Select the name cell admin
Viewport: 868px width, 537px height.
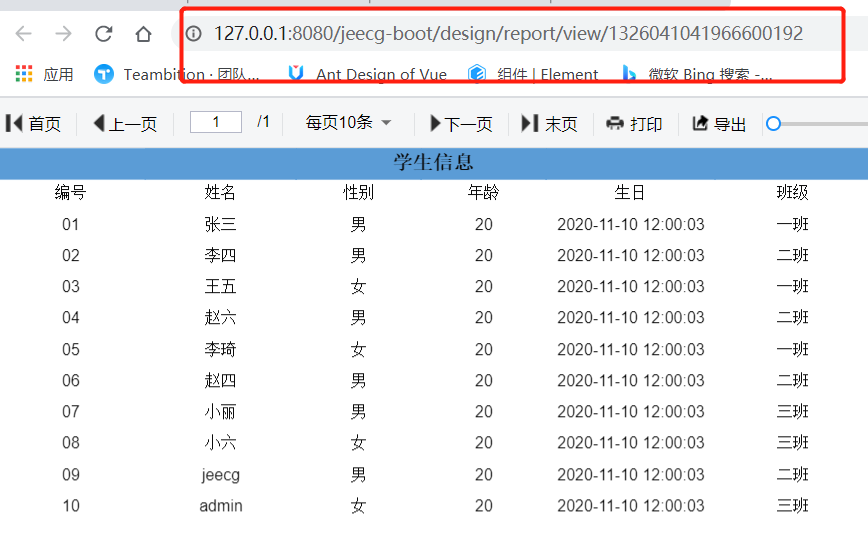(x=221, y=505)
